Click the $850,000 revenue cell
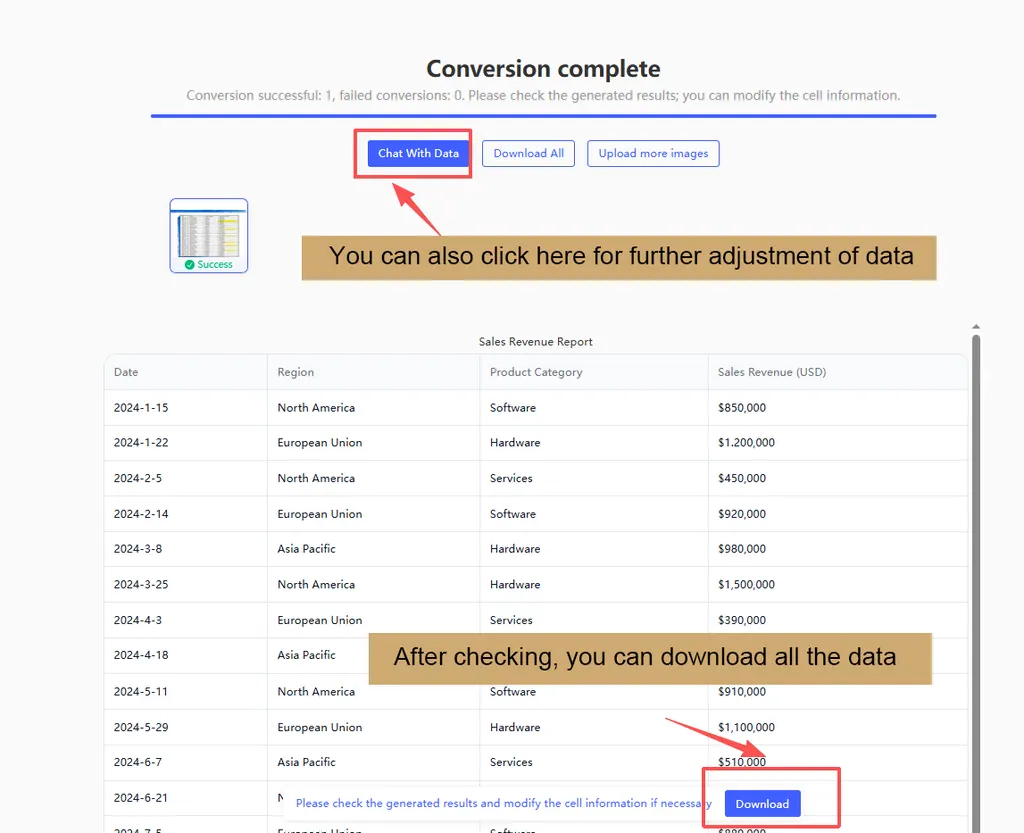This screenshot has height=833, width=1024. pyautogui.click(x=742, y=408)
